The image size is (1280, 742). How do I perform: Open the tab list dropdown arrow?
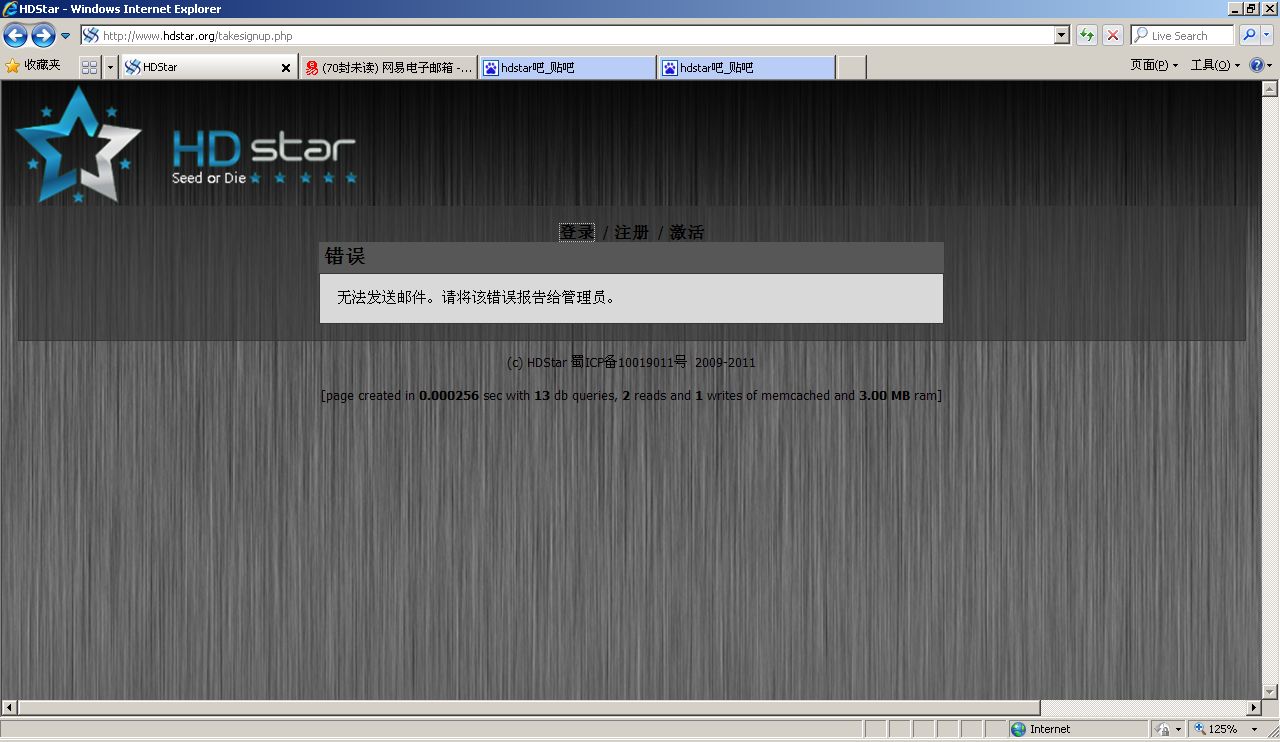(110, 67)
